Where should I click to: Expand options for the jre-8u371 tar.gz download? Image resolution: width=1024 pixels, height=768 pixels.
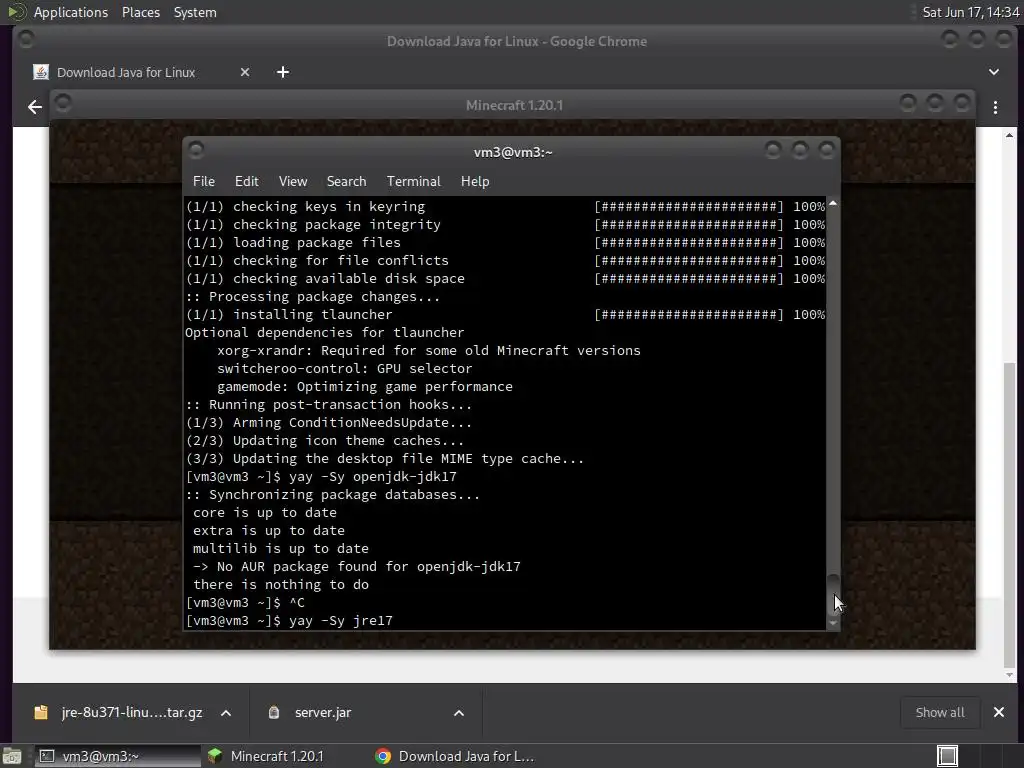point(226,713)
